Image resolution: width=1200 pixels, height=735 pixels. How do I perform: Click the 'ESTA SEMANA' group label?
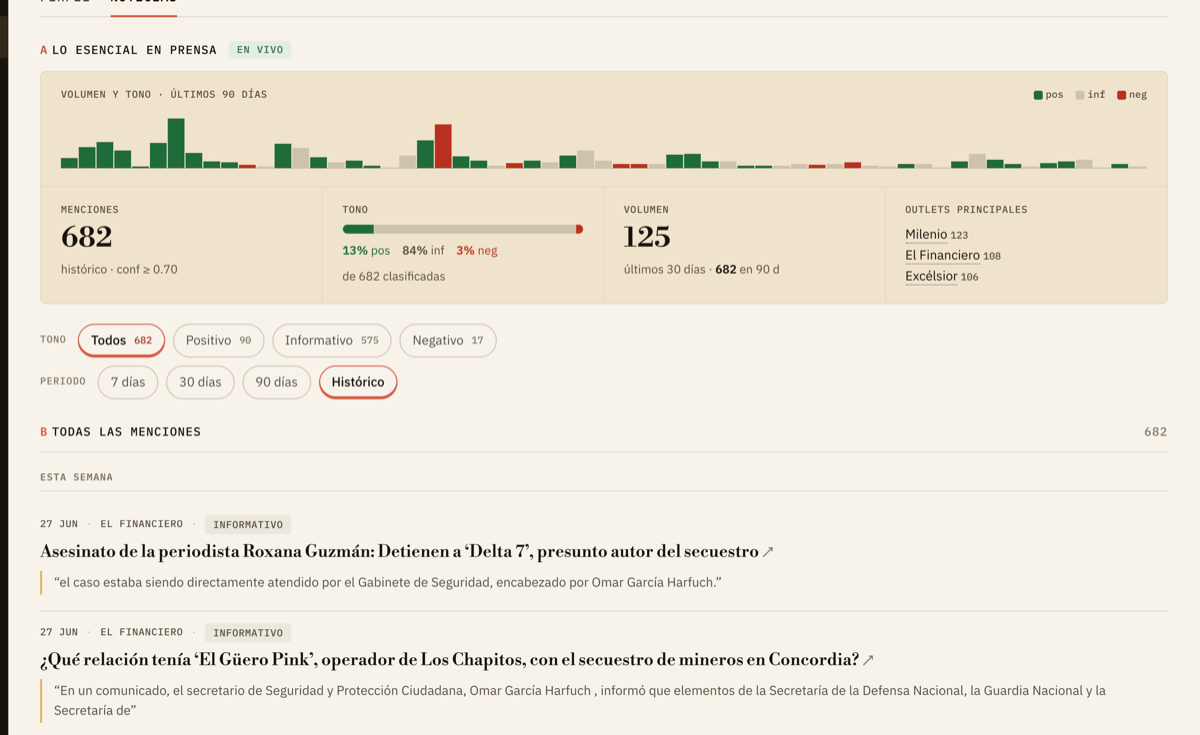[76, 477]
